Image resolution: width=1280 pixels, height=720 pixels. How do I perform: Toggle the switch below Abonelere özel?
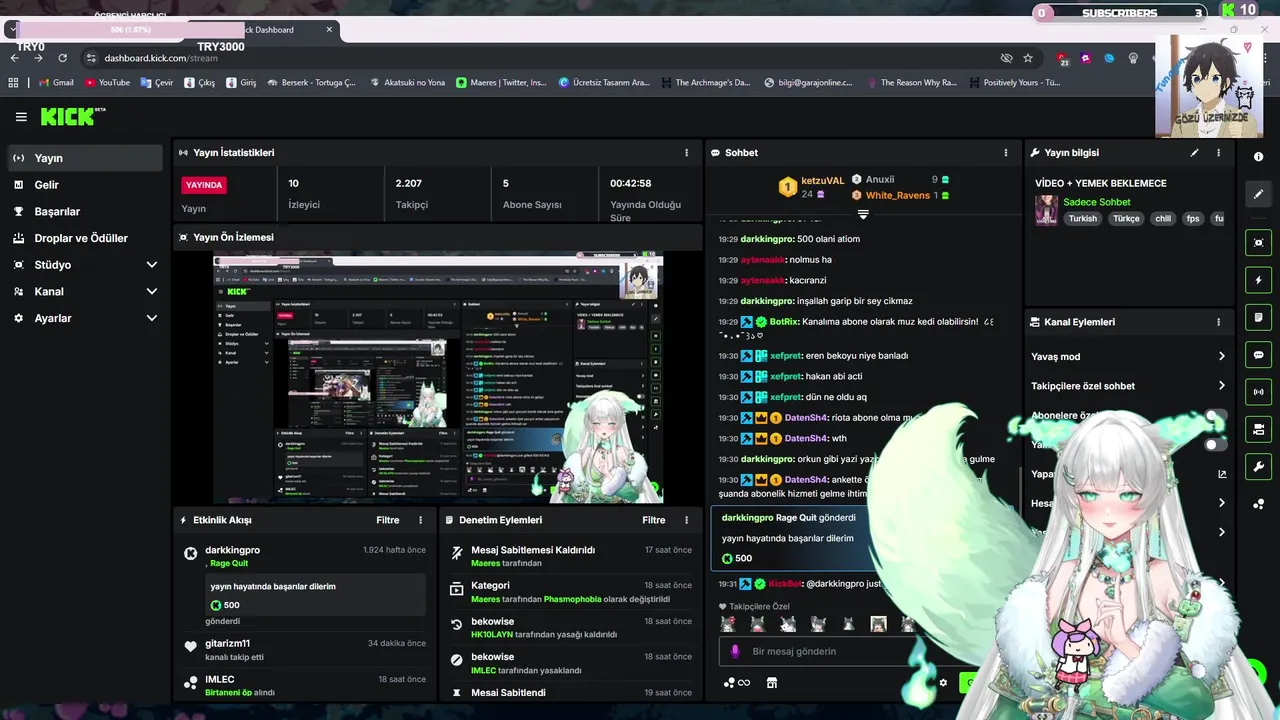1215,445
